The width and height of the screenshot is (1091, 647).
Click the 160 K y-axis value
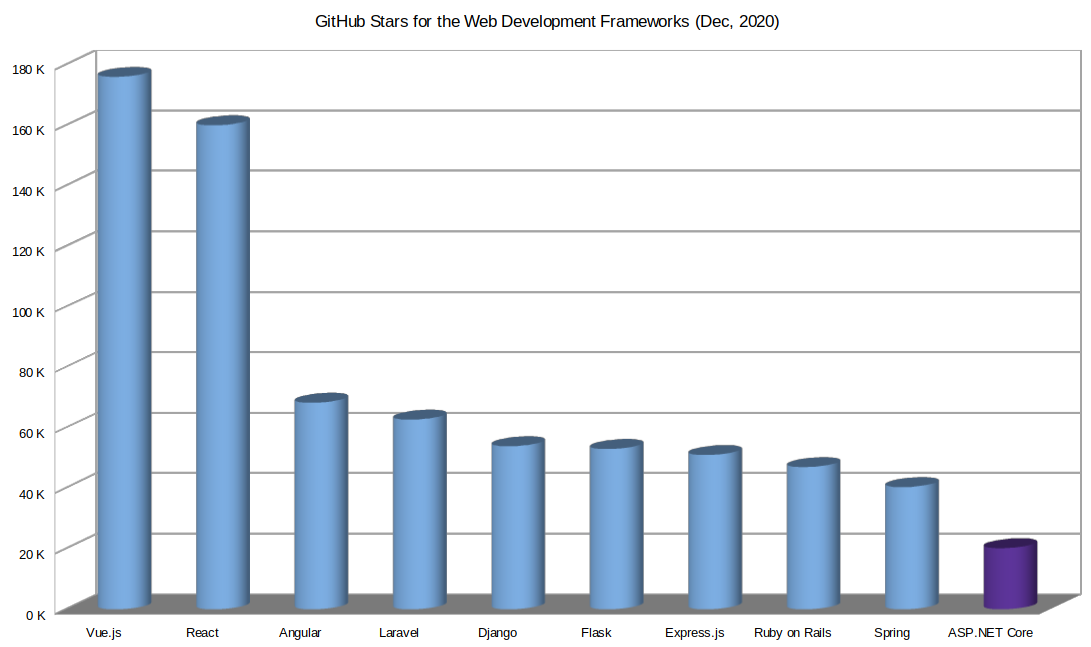click(29, 130)
